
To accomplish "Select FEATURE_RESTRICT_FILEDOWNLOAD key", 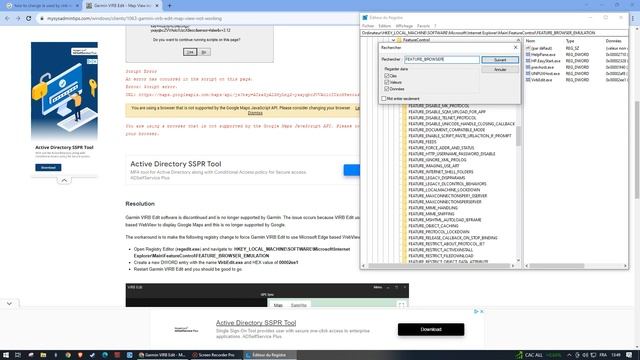I will [x=440, y=256].
